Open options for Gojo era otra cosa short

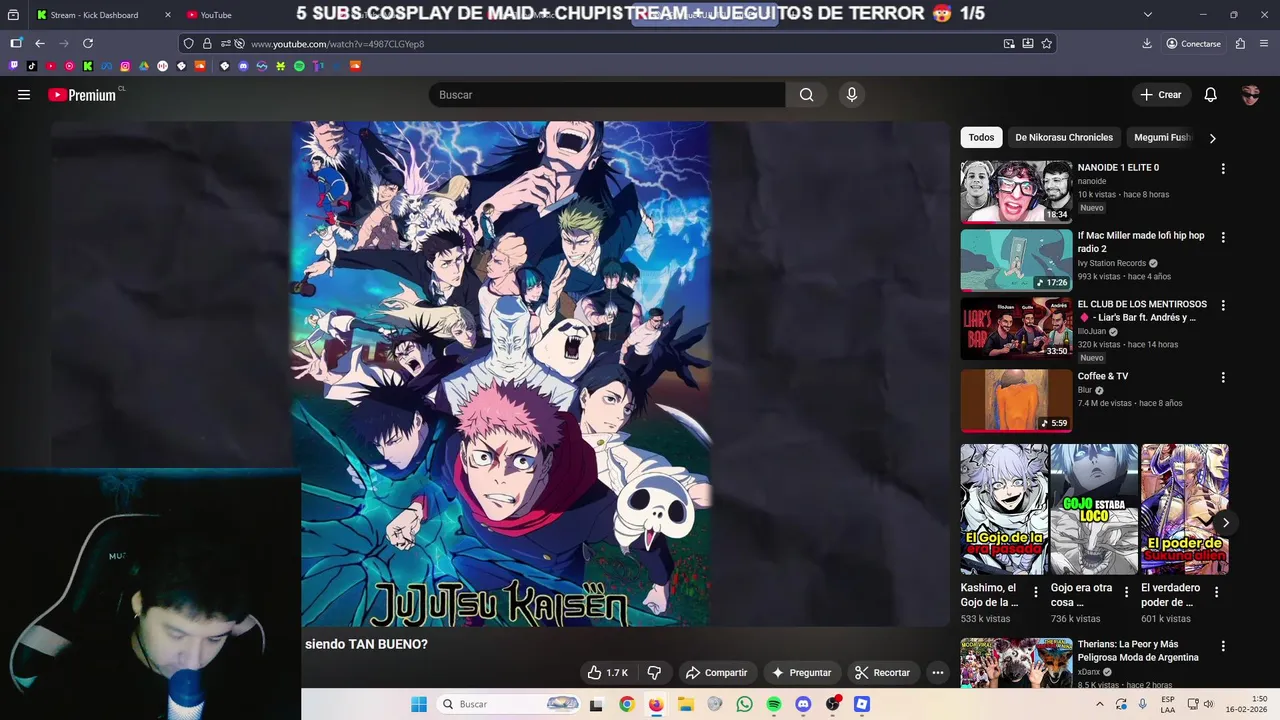[x=1126, y=592]
